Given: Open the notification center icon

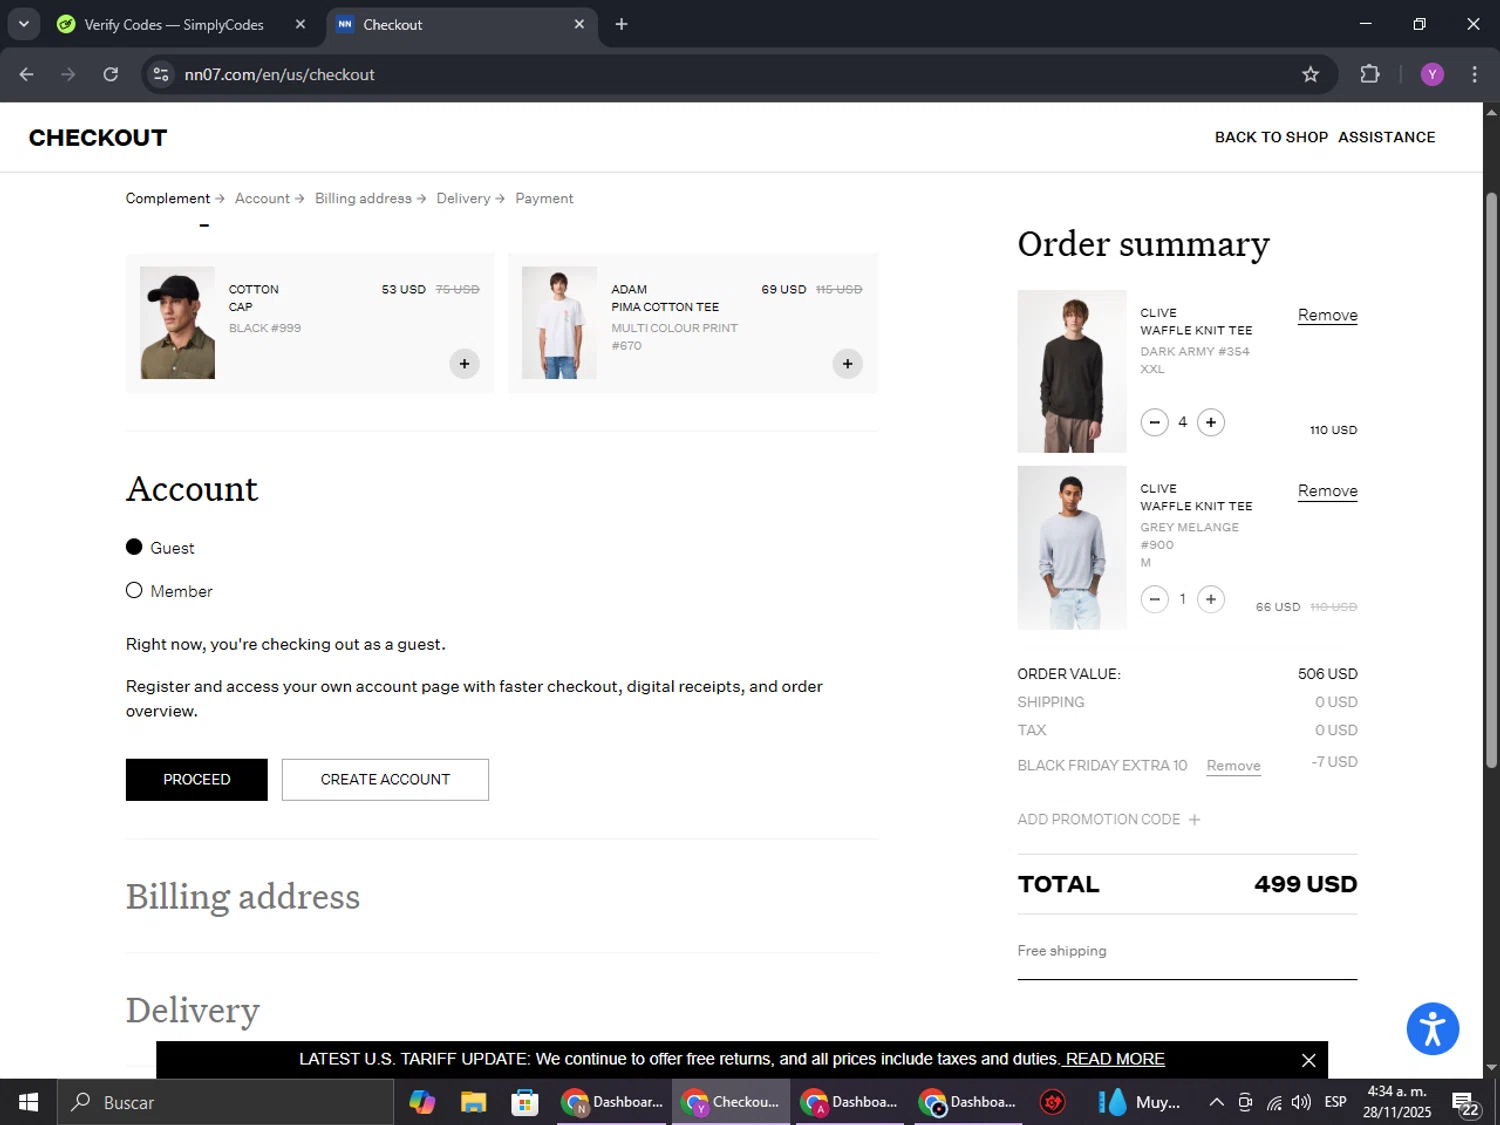Looking at the screenshot, I should coord(1466,1104).
